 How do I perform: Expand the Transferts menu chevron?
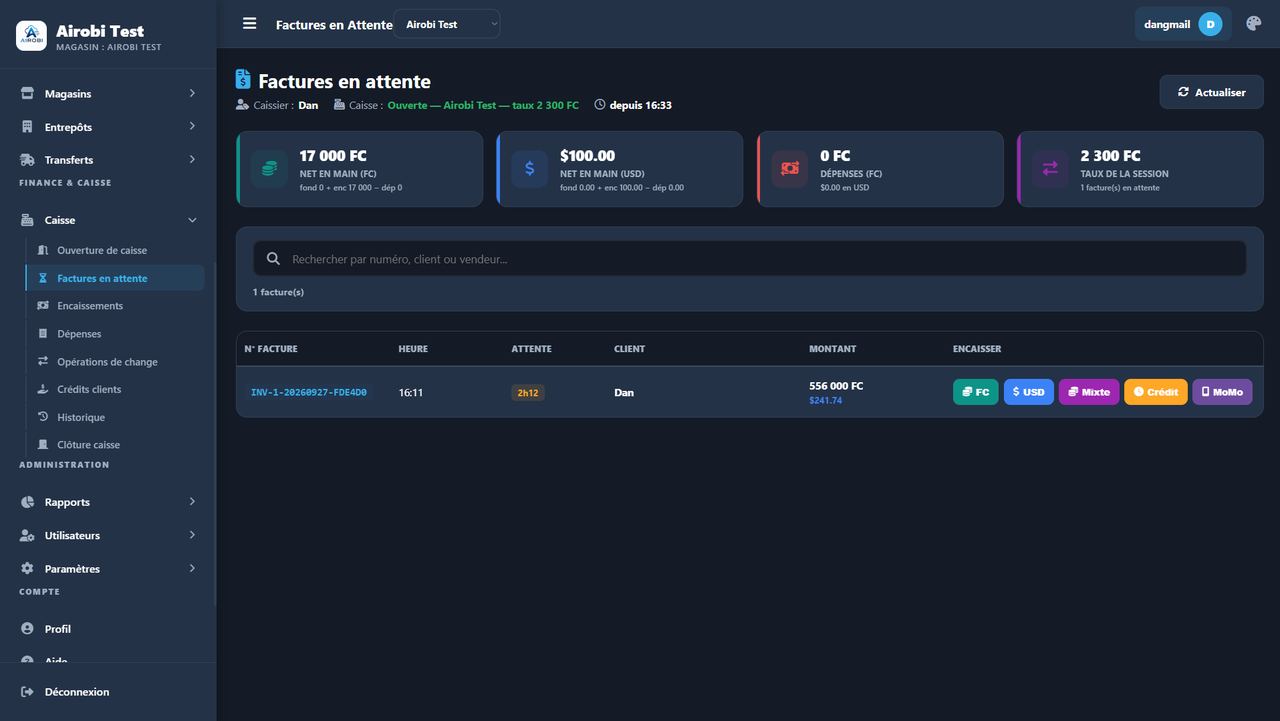pyautogui.click(x=192, y=160)
